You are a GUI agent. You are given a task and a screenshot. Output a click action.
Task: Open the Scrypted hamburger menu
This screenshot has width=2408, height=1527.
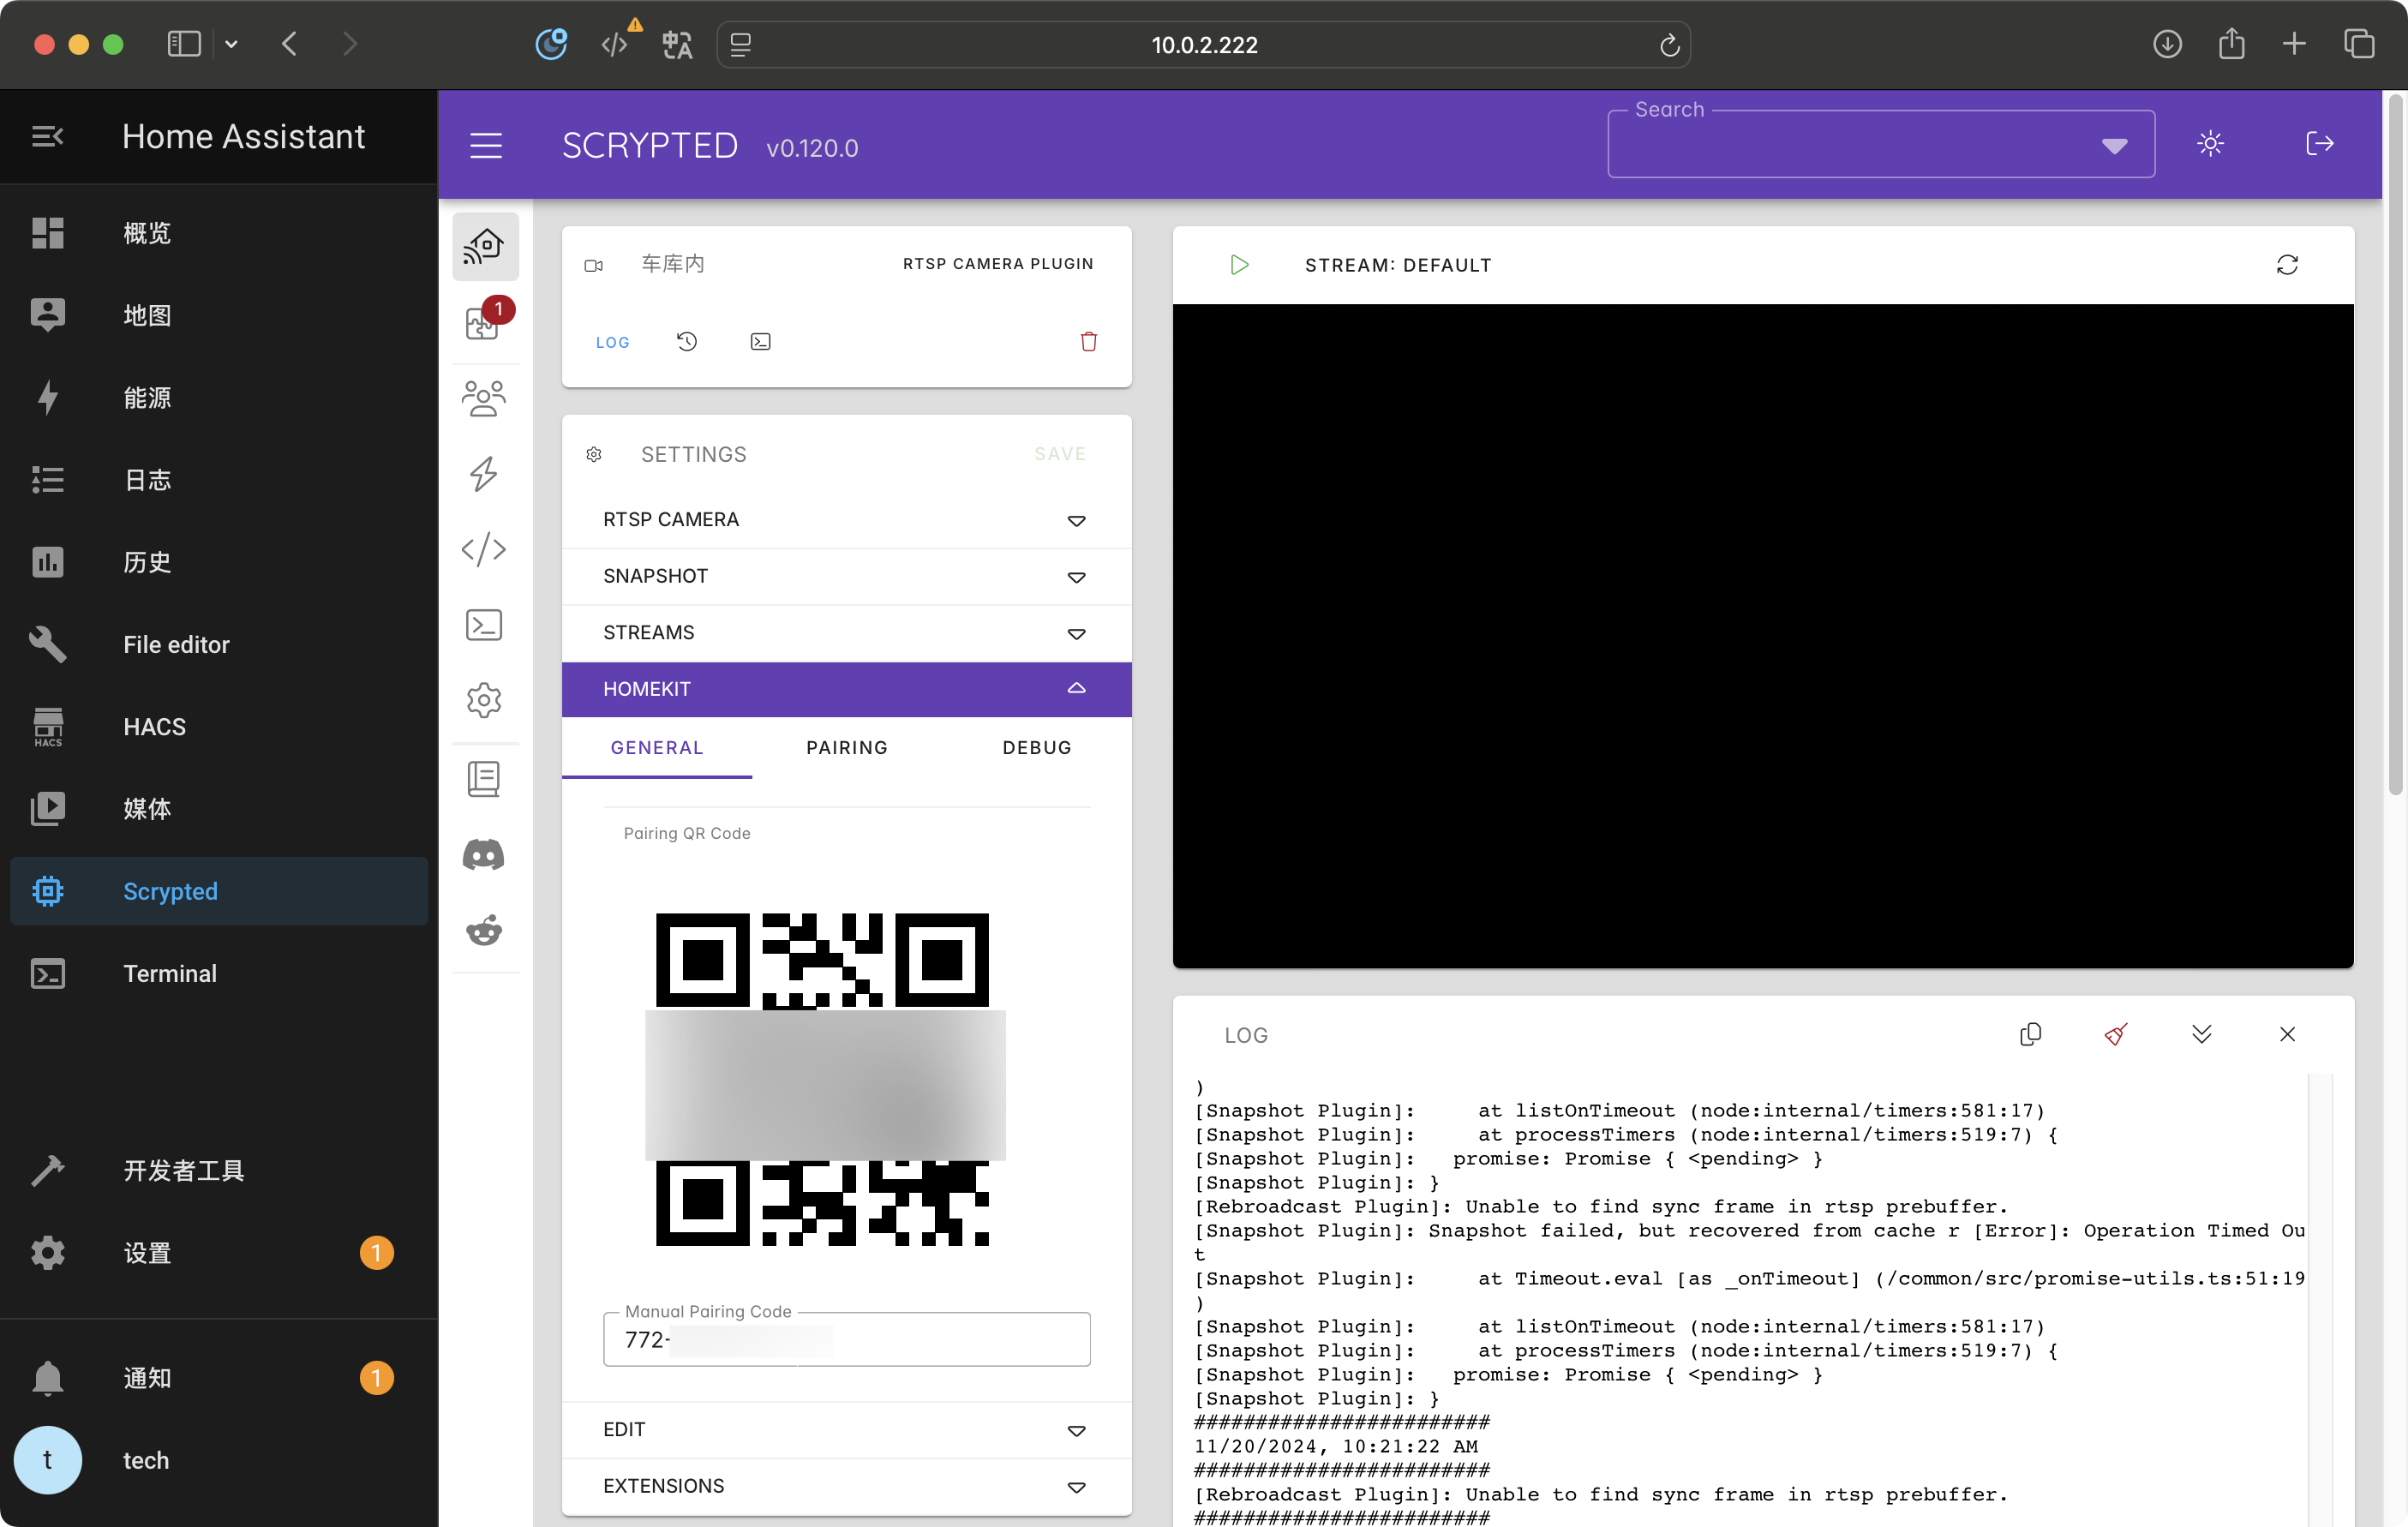pyautogui.click(x=486, y=146)
